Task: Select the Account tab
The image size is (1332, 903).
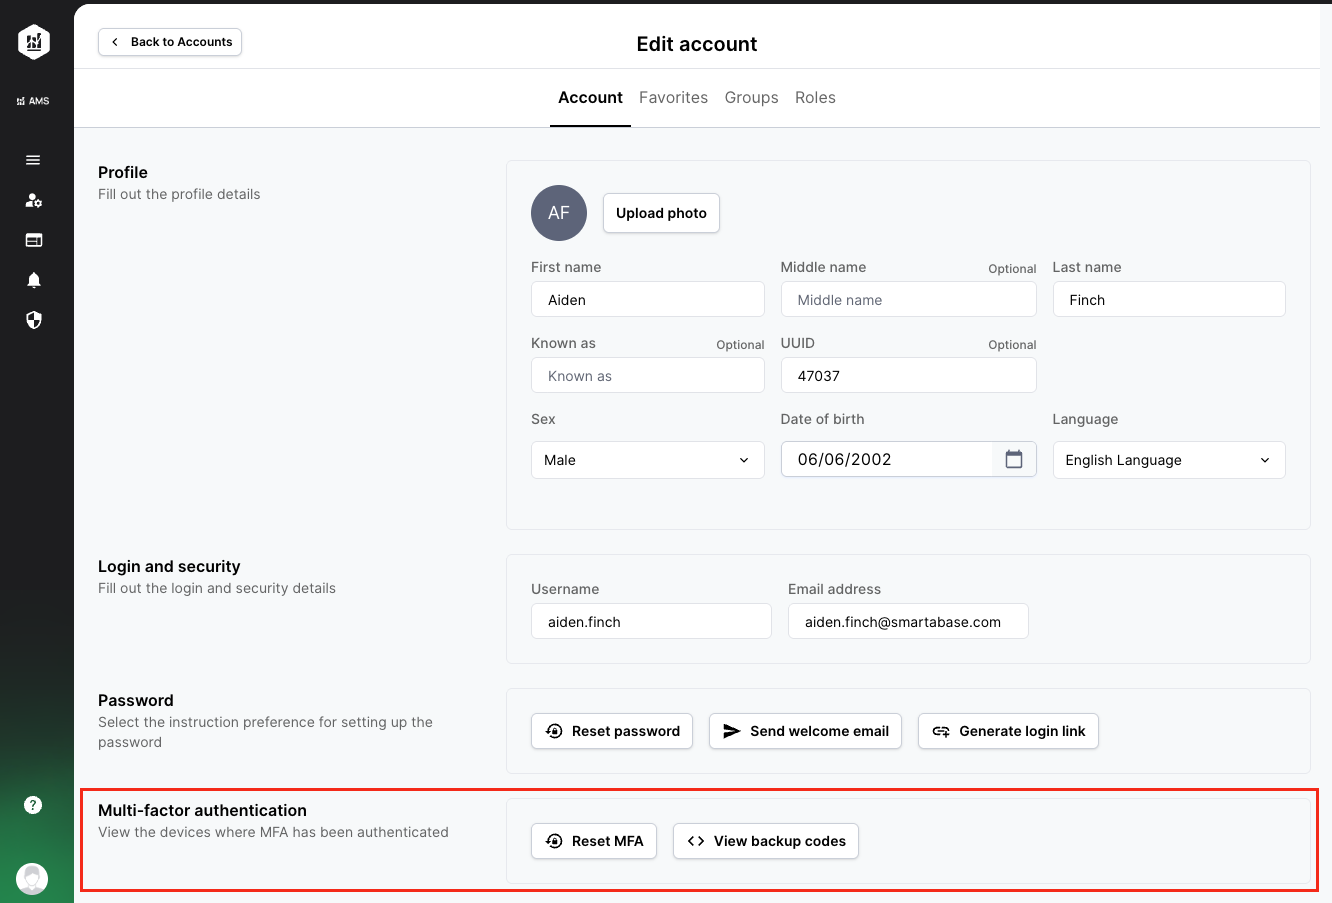Action: point(590,98)
